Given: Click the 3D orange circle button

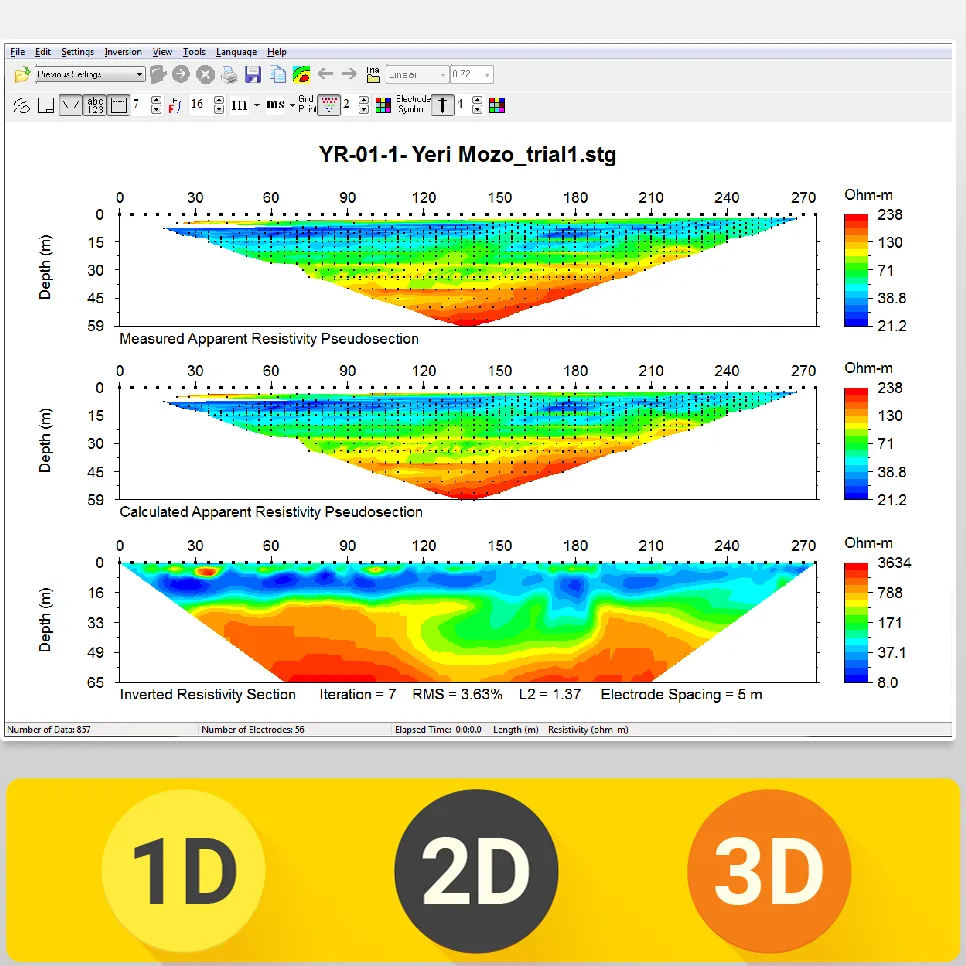Looking at the screenshot, I should (x=769, y=871).
